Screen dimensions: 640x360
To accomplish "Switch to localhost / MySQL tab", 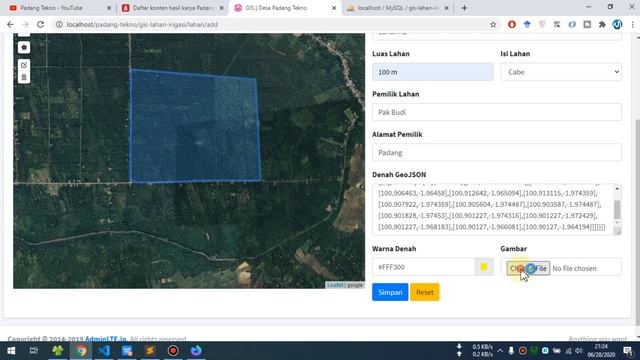I will (398, 8).
